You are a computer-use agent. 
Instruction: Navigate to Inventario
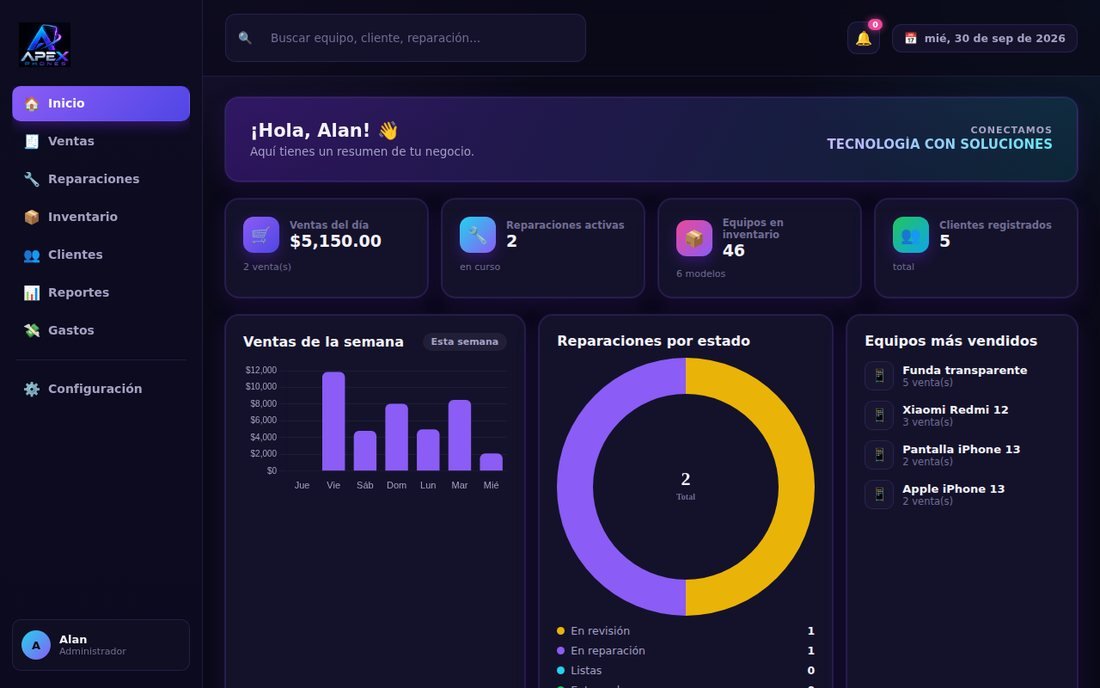[x=101, y=217]
